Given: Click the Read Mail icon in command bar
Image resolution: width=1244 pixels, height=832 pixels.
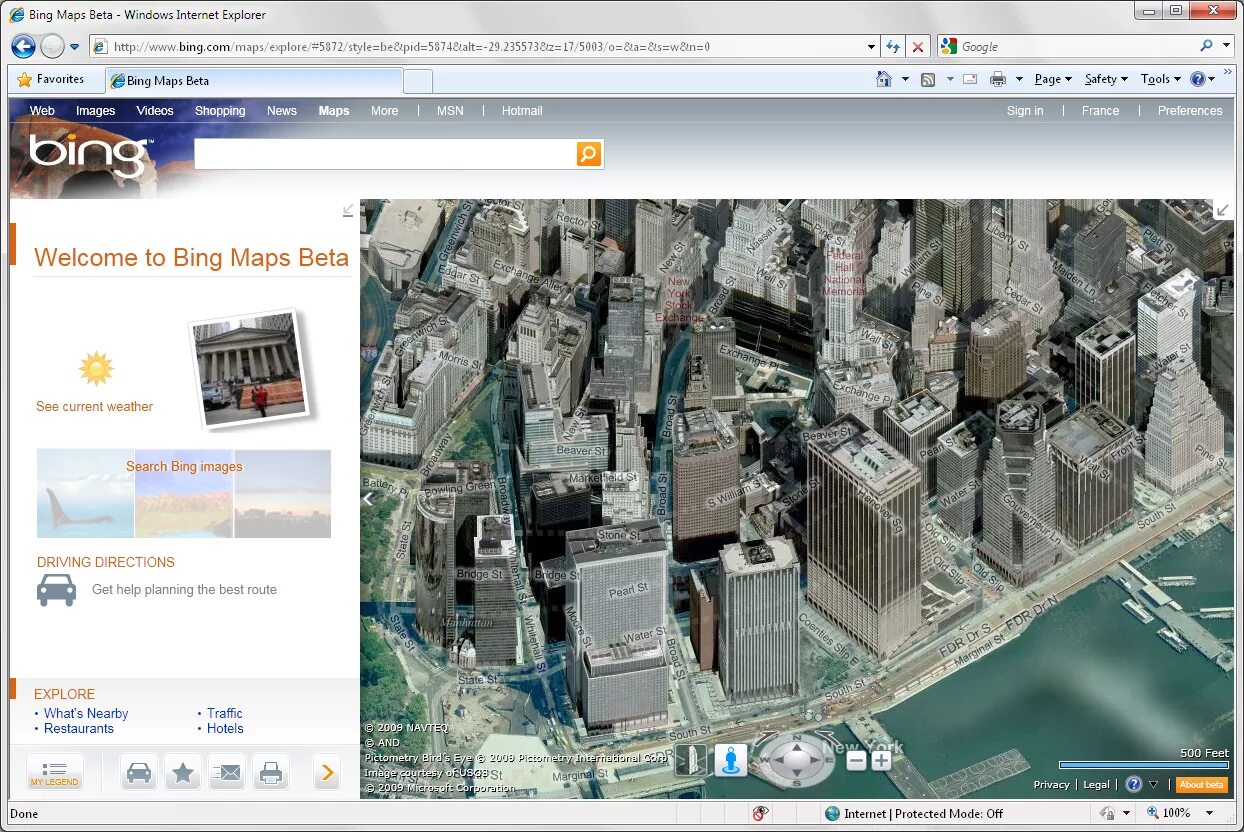Looking at the screenshot, I should pyautogui.click(x=969, y=79).
